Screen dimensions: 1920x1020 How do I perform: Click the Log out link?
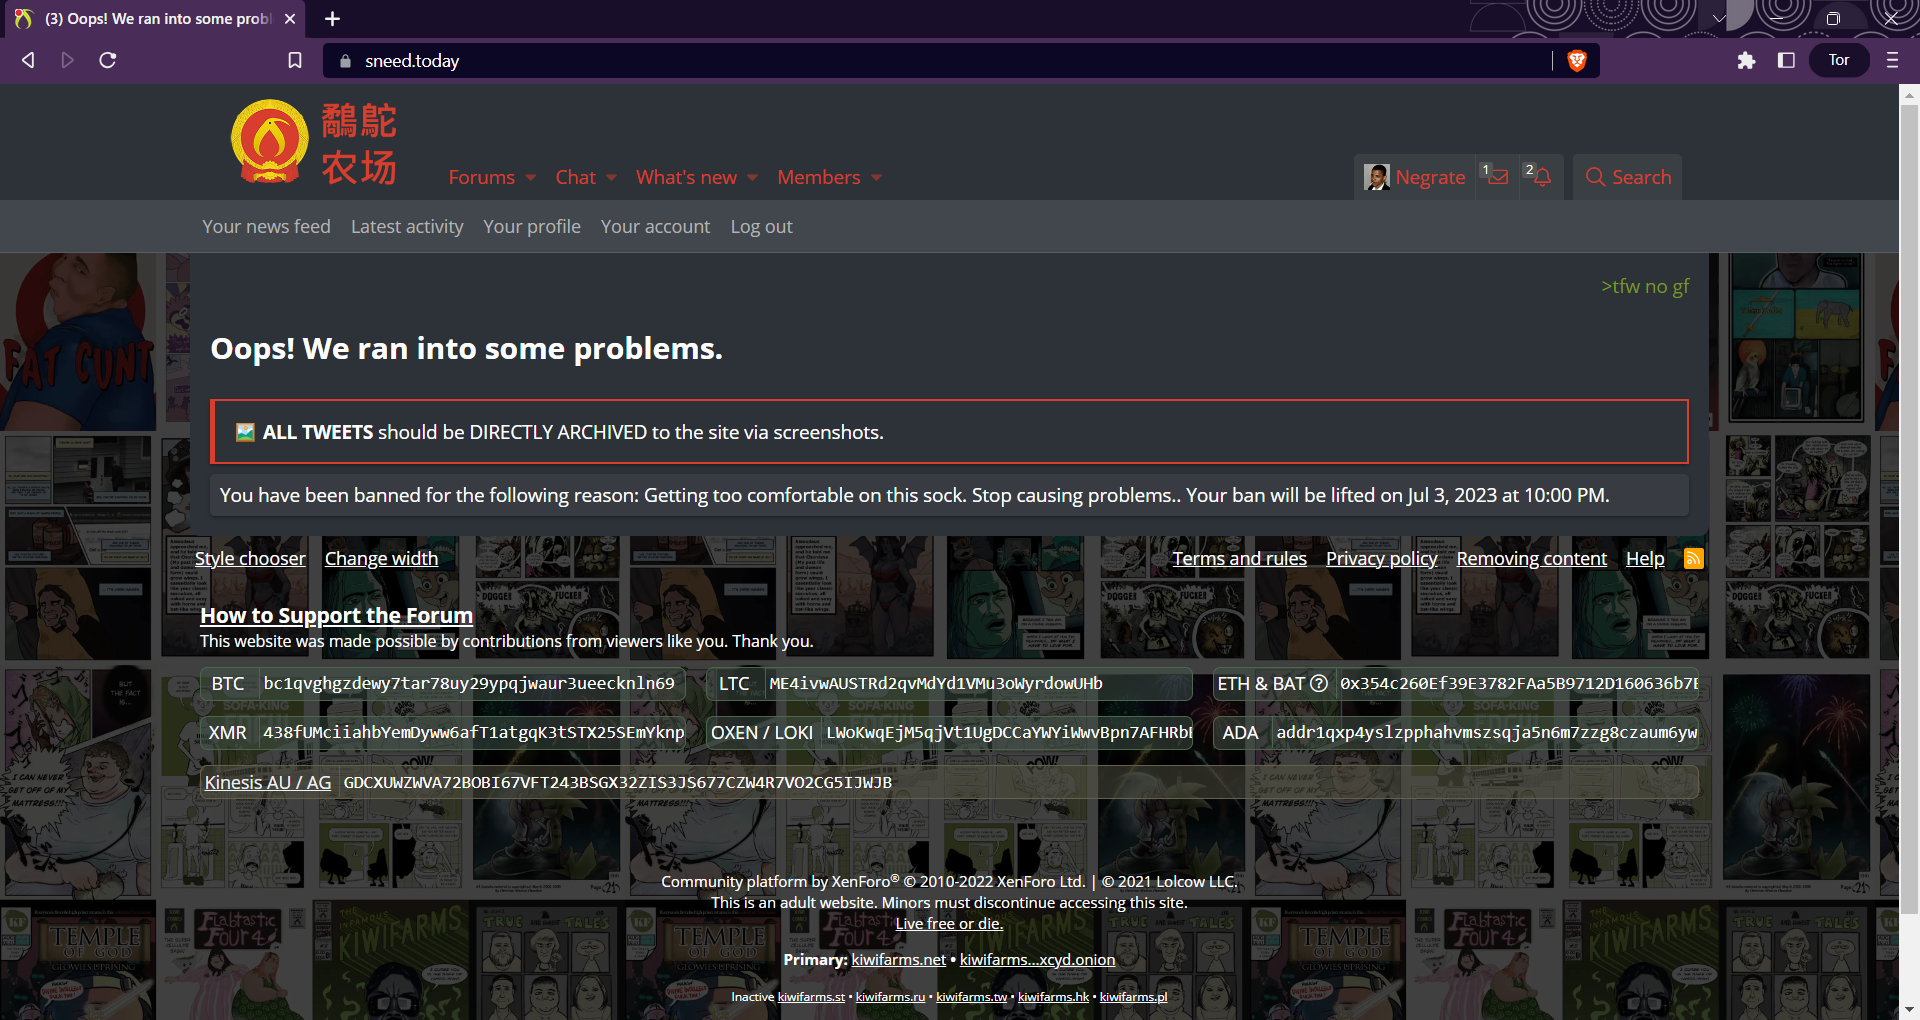click(761, 227)
